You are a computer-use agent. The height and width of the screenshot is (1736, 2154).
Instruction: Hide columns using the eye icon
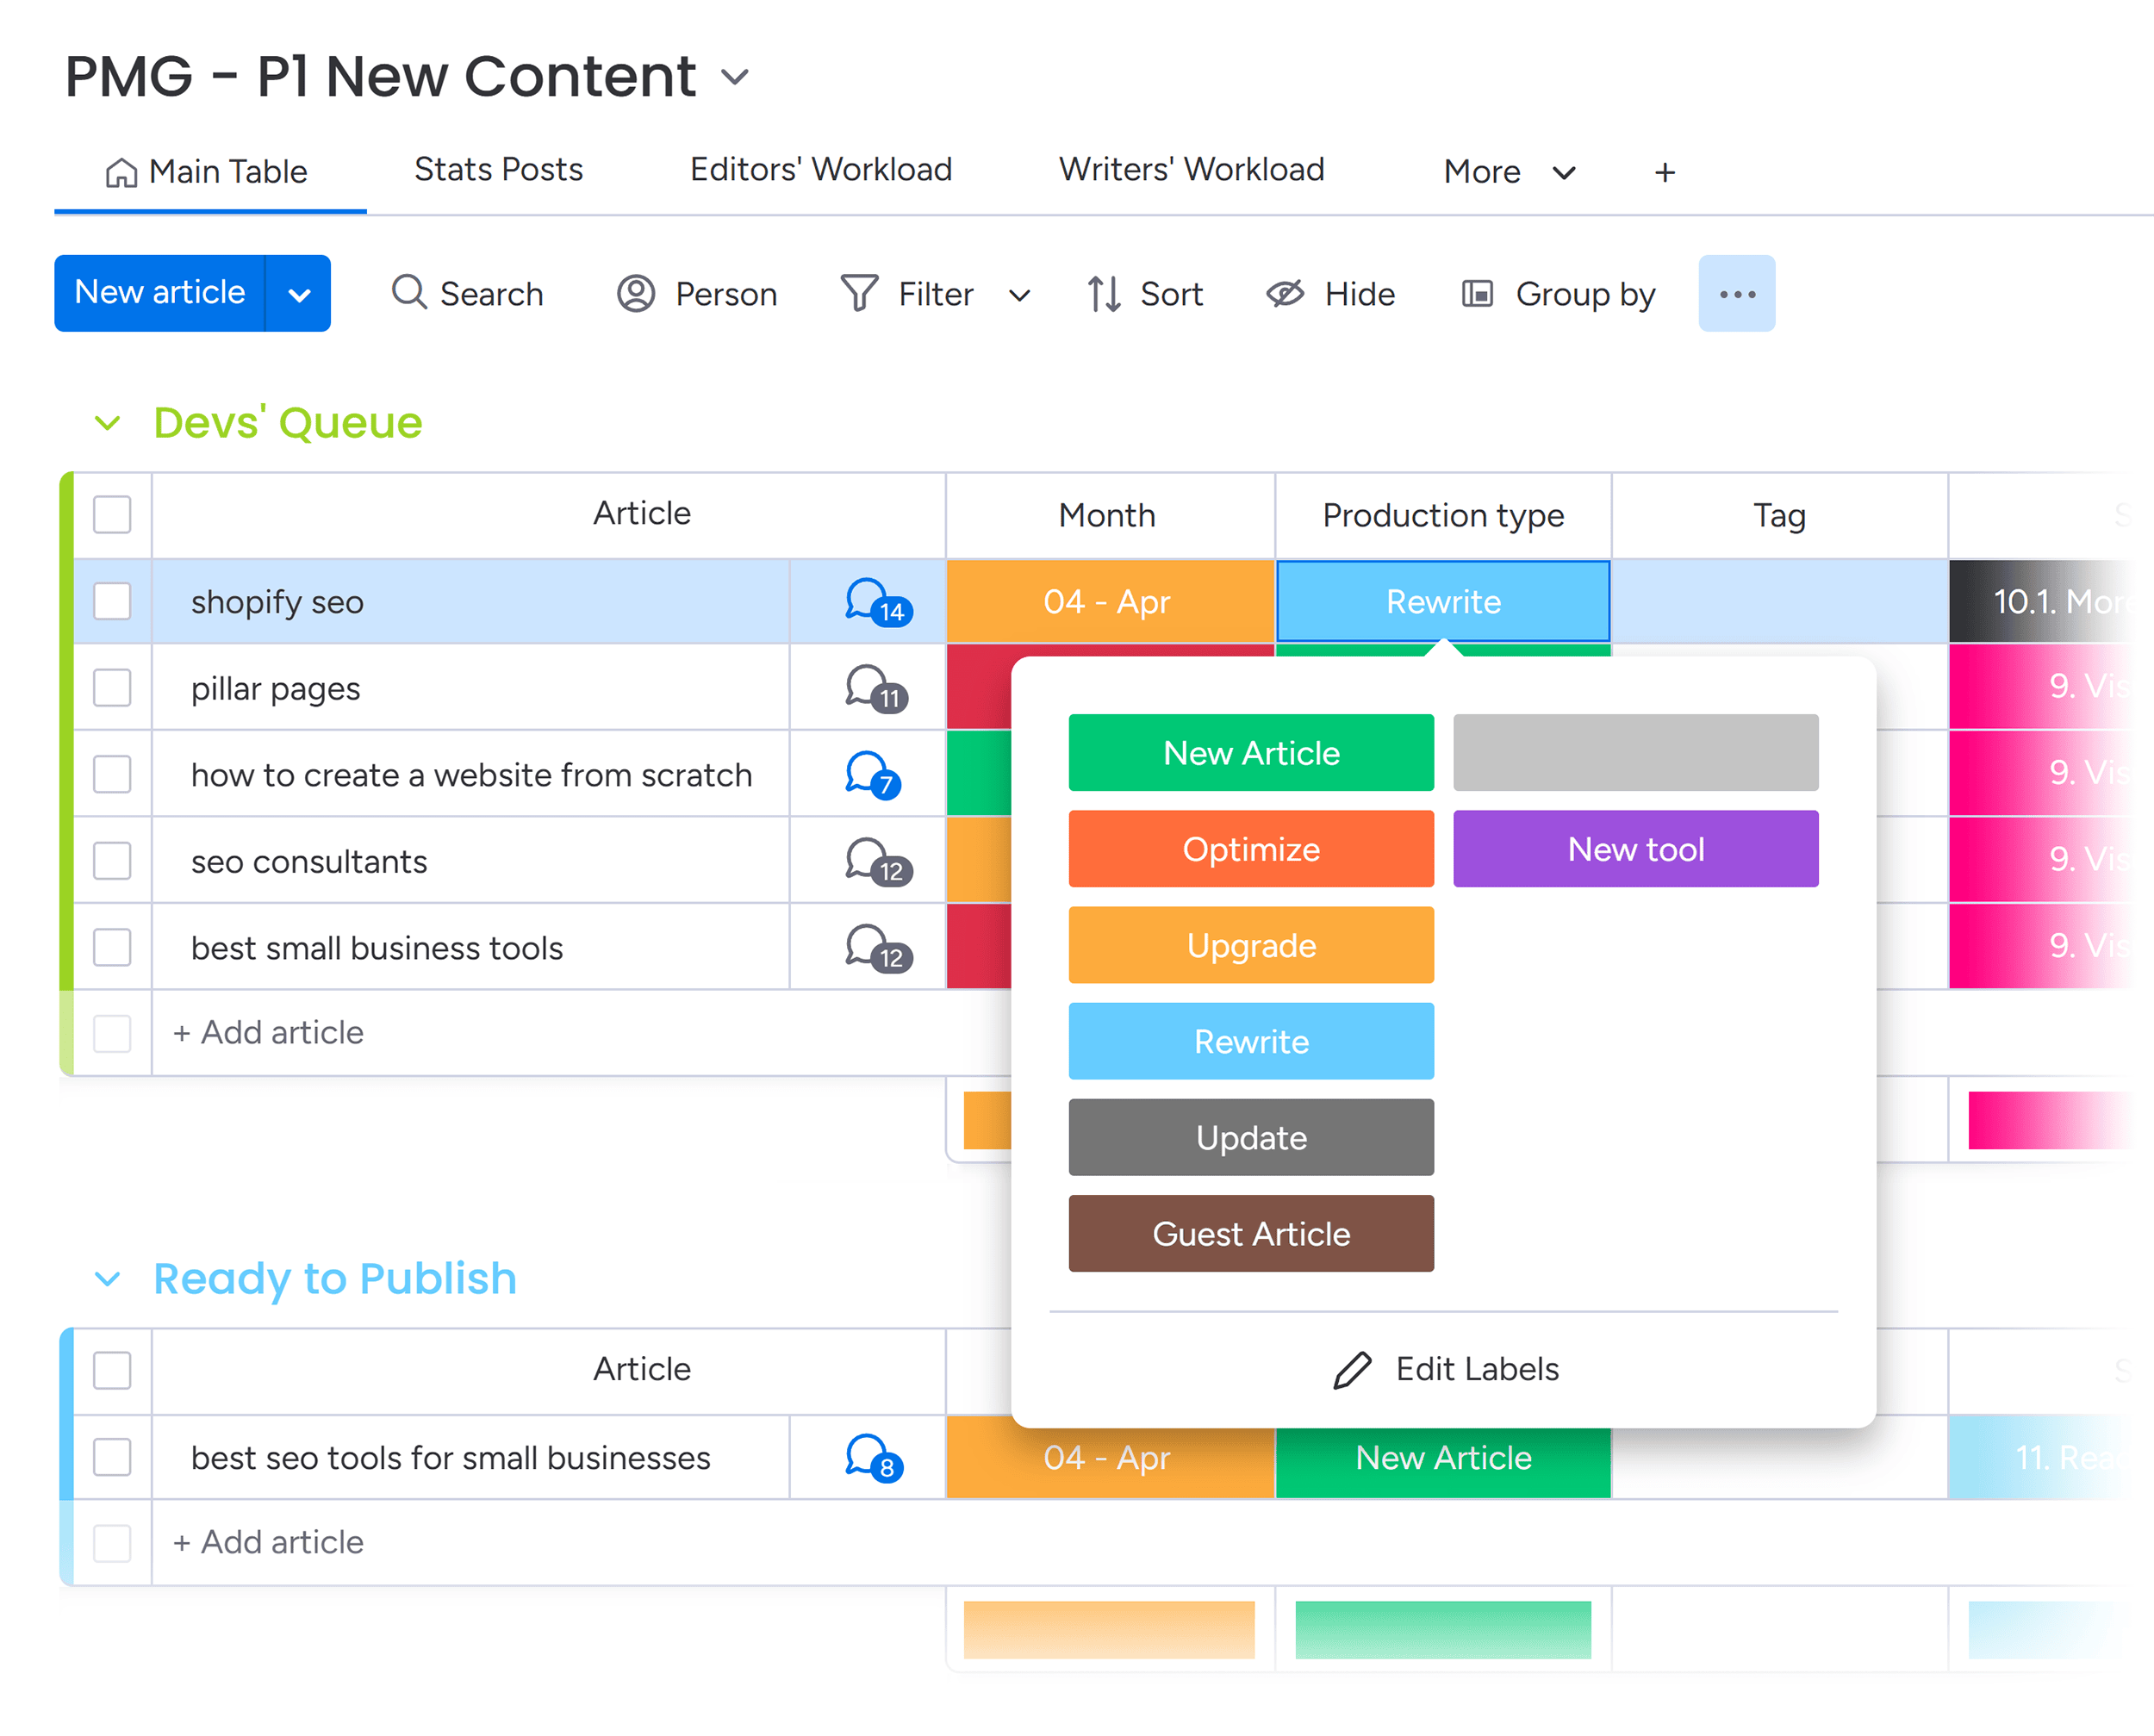click(x=1330, y=293)
